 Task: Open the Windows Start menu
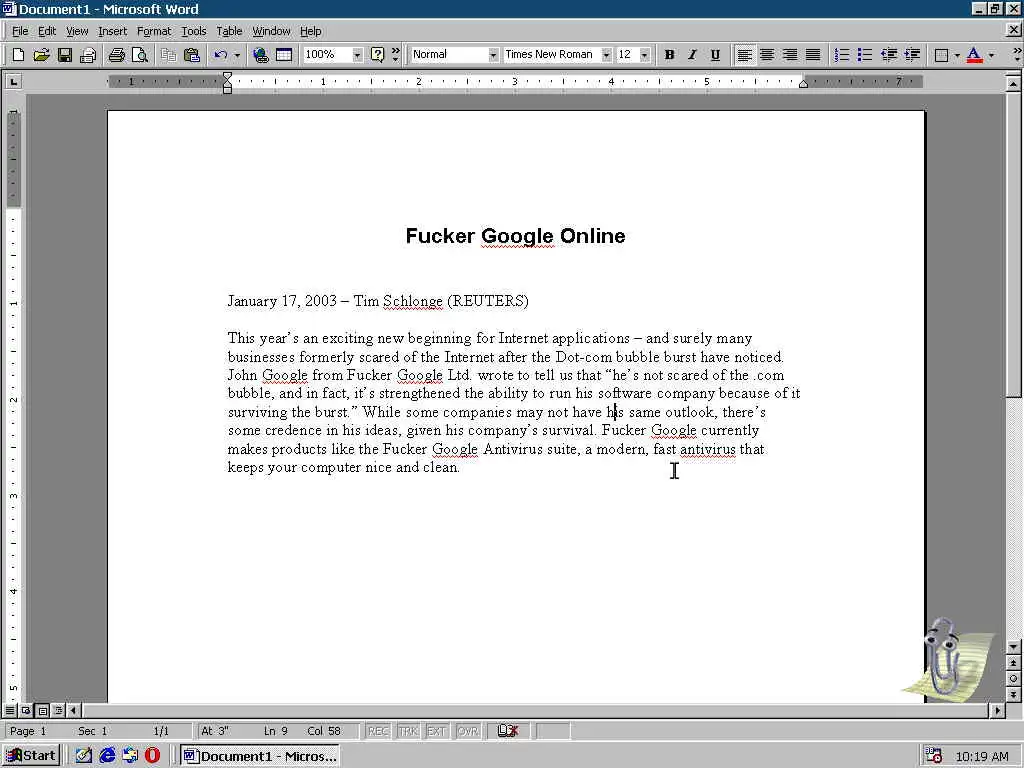click(x=31, y=756)
